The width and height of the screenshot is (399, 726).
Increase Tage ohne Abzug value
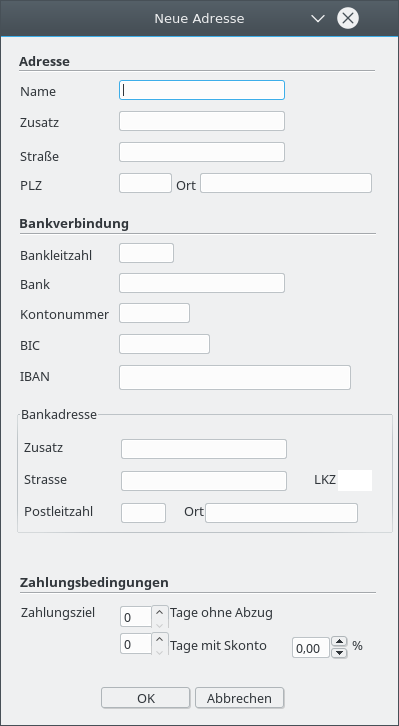(160, 612)
